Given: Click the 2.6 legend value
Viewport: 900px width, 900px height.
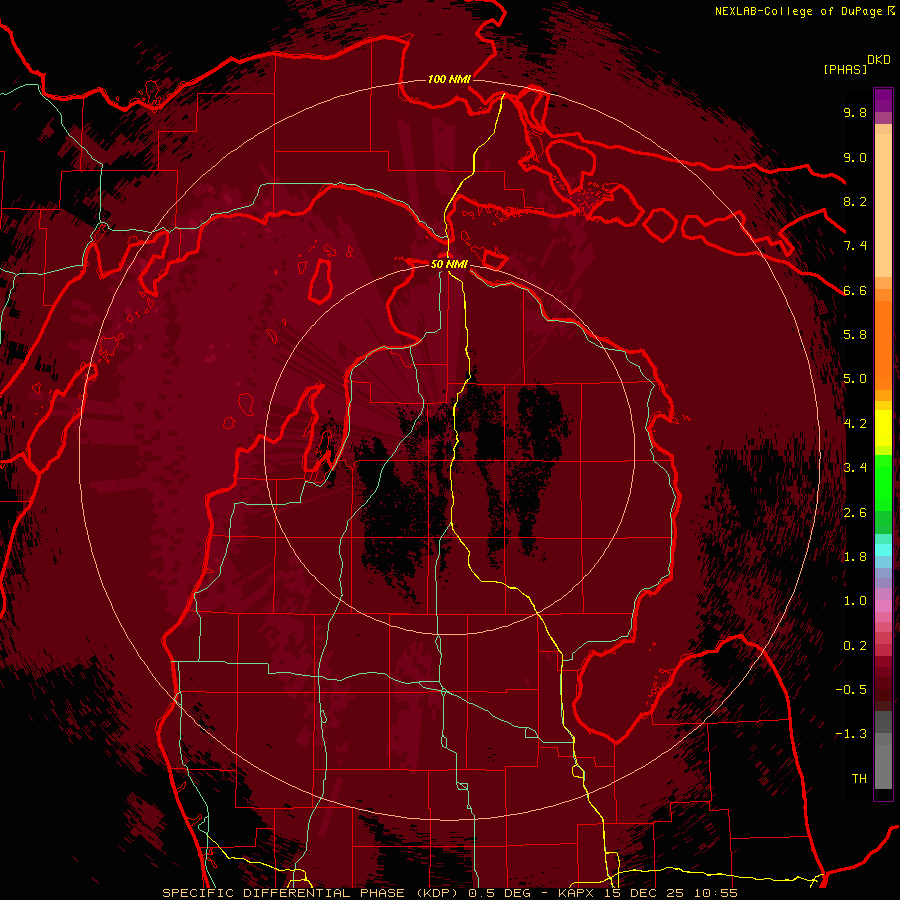Looking at the screenshot, I should [855, 513].
